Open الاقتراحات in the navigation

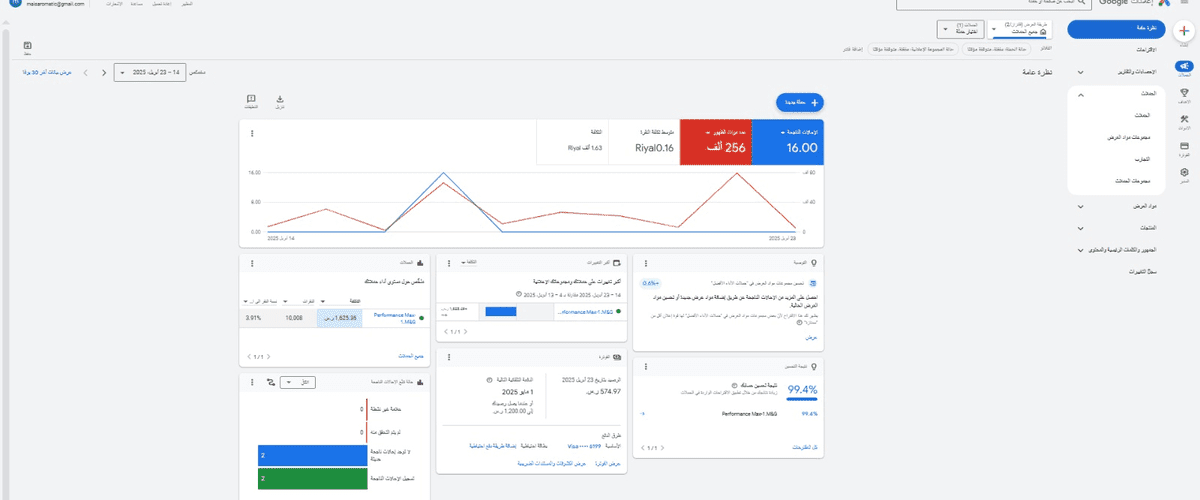point(1148,50)
